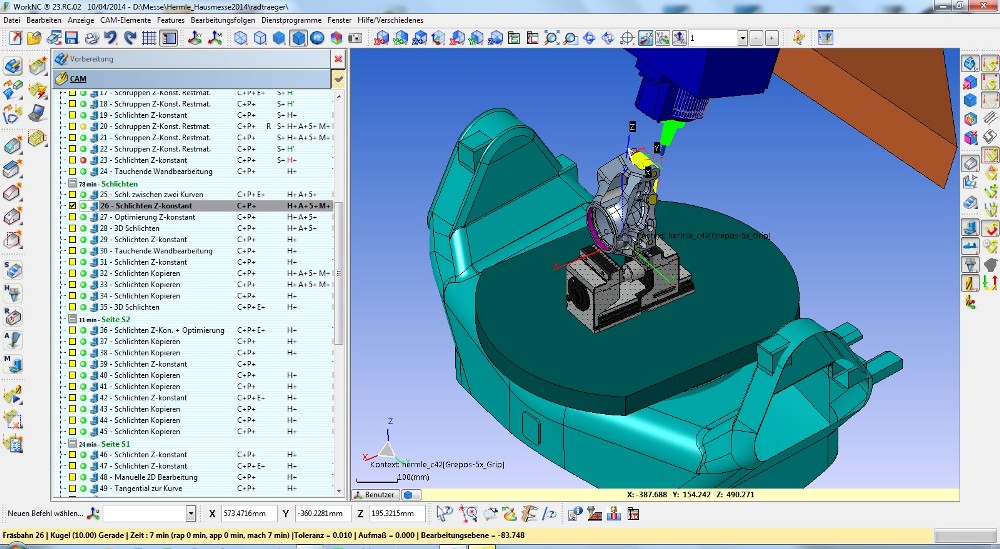This screenshot has height=549, width=1000.
Task: Click the X coordinate input field
Action: pos(249,513)
